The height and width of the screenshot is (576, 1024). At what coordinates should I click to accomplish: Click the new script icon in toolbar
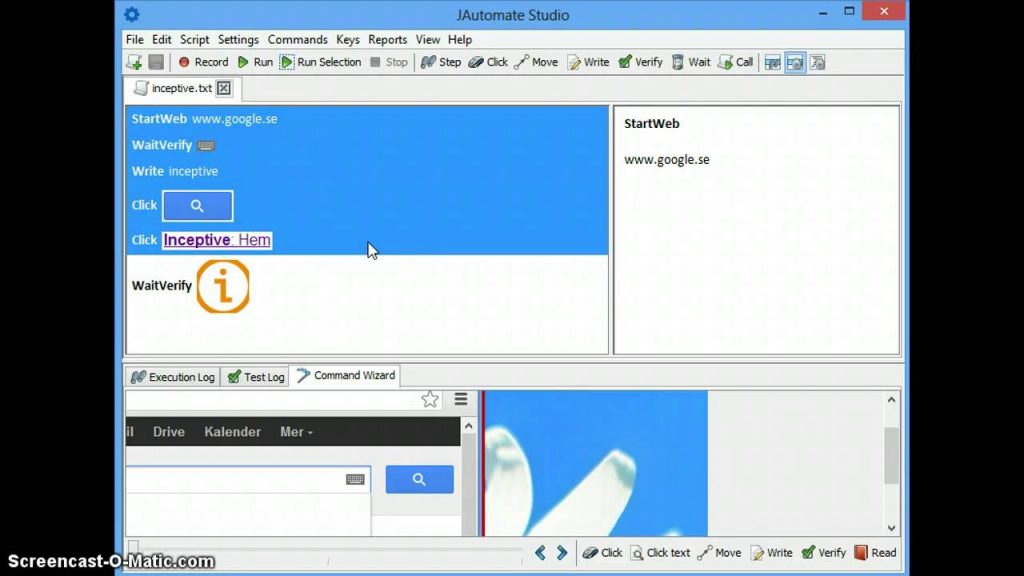click(x=135, y=62)
